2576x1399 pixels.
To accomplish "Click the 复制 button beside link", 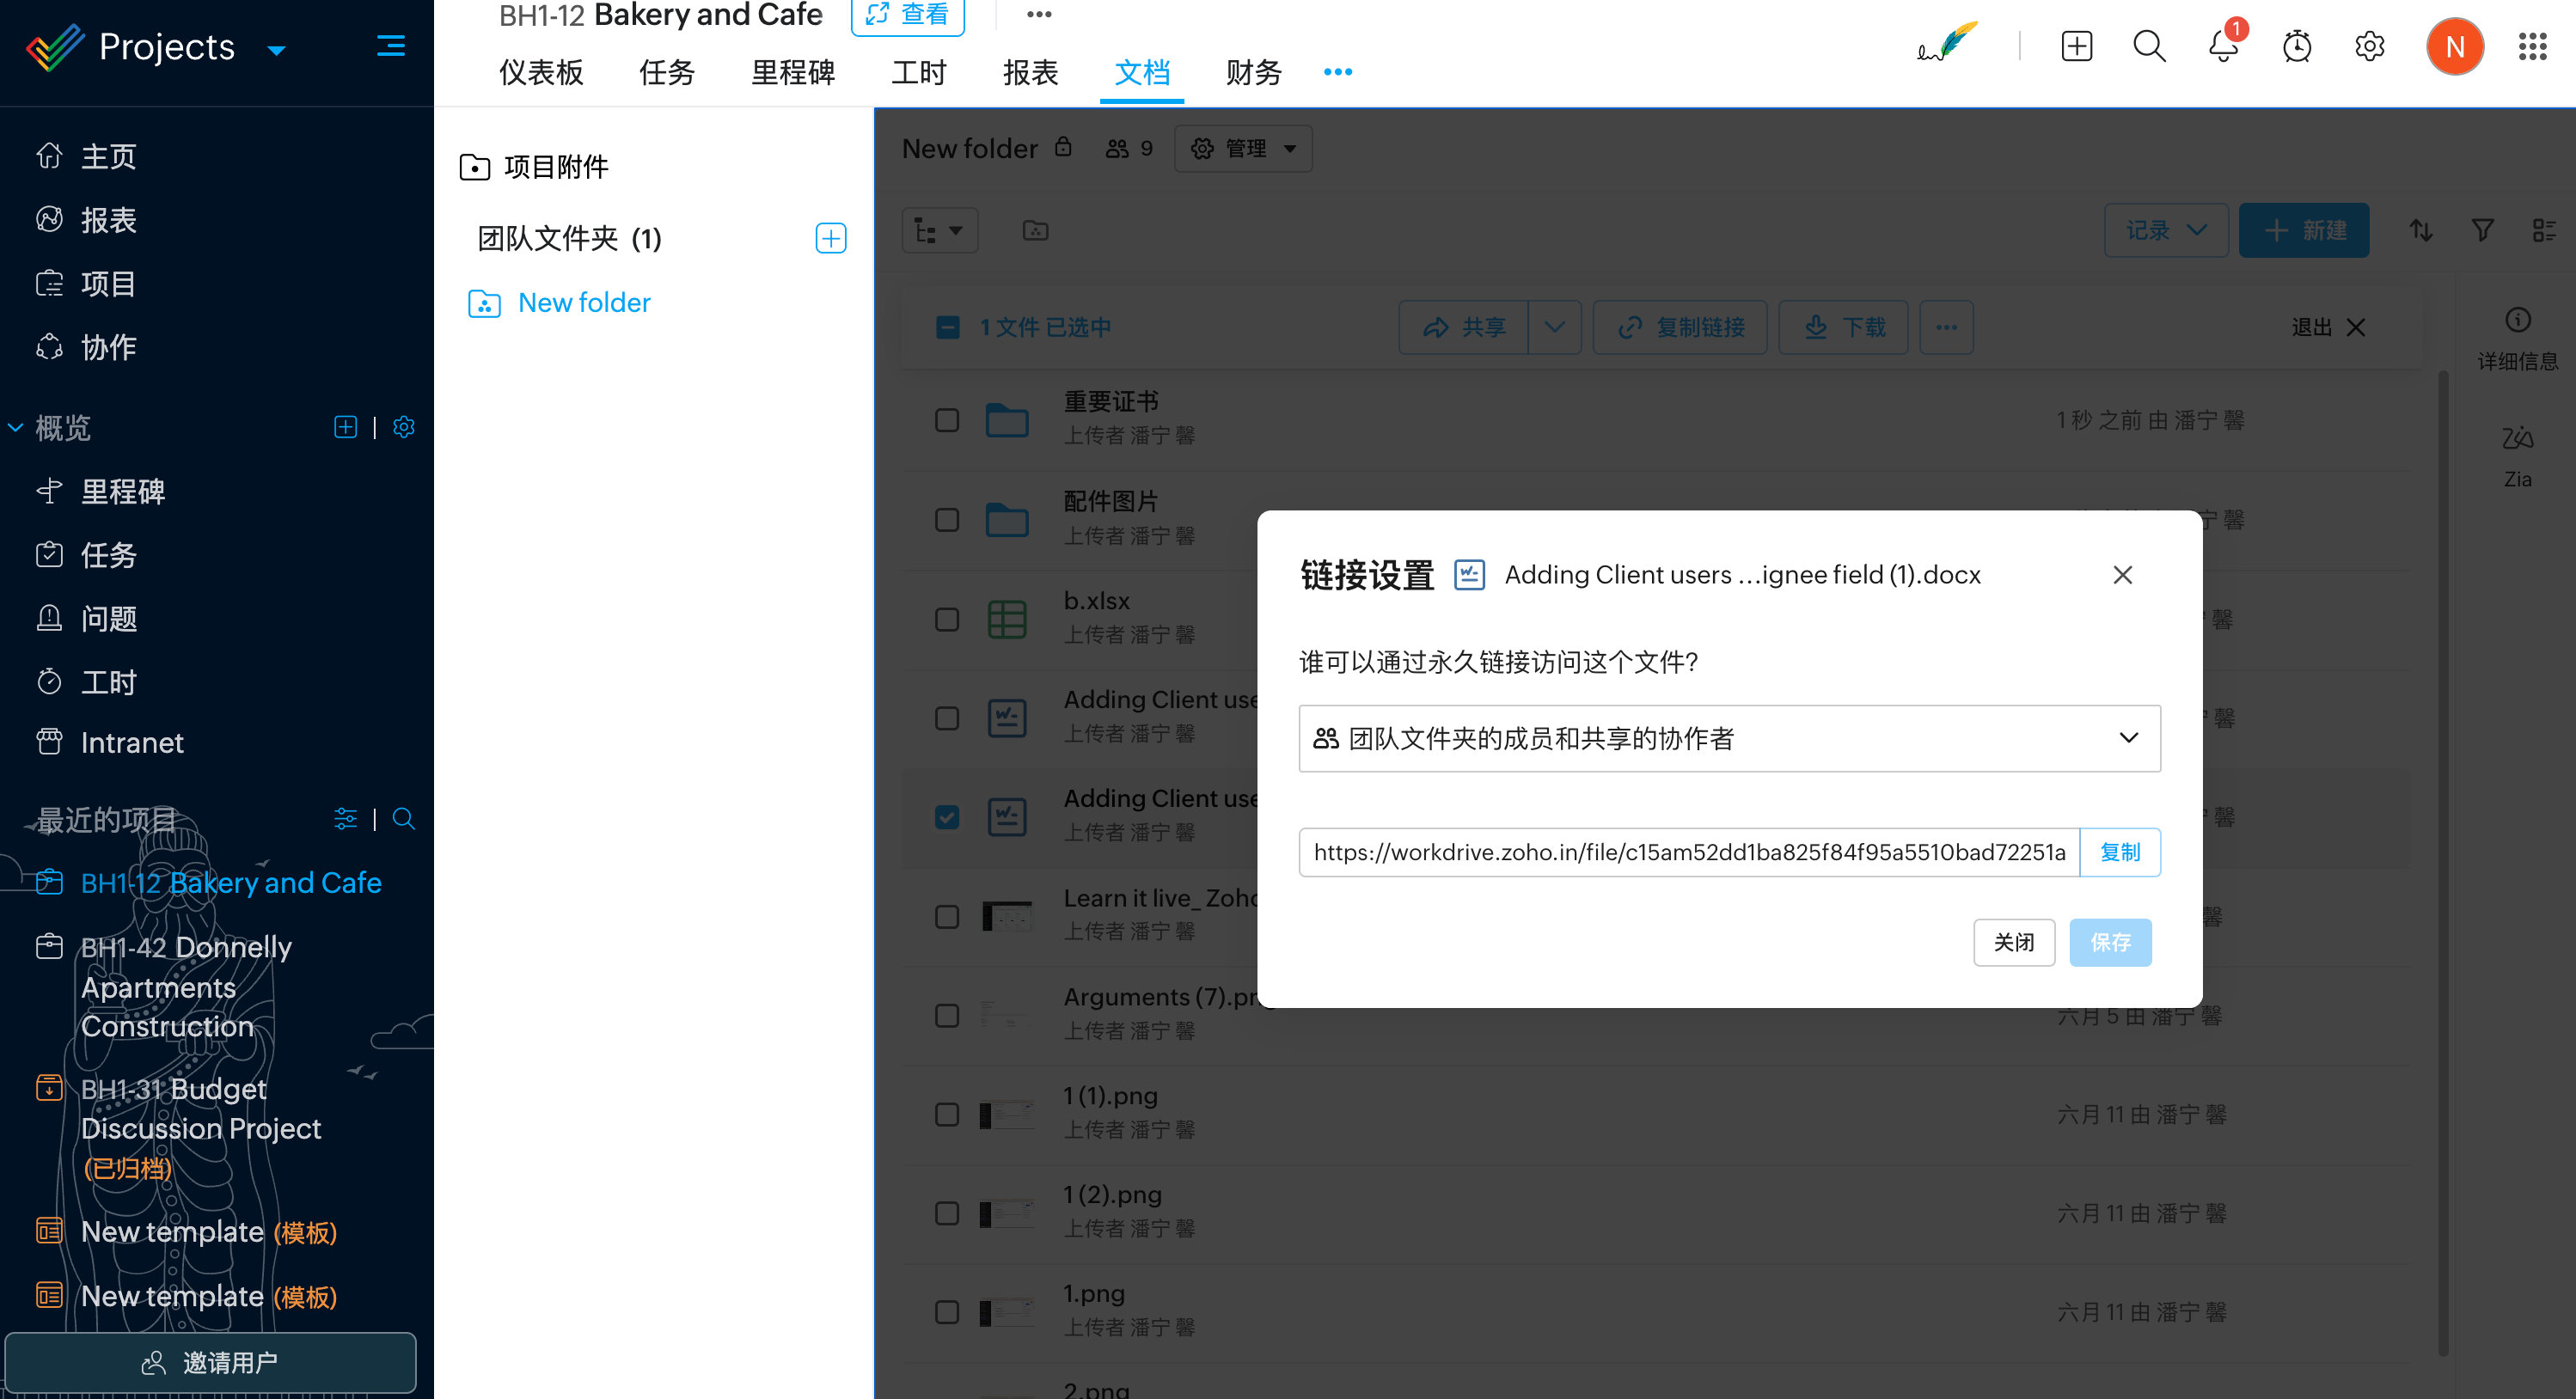I will click(2119, 852).
